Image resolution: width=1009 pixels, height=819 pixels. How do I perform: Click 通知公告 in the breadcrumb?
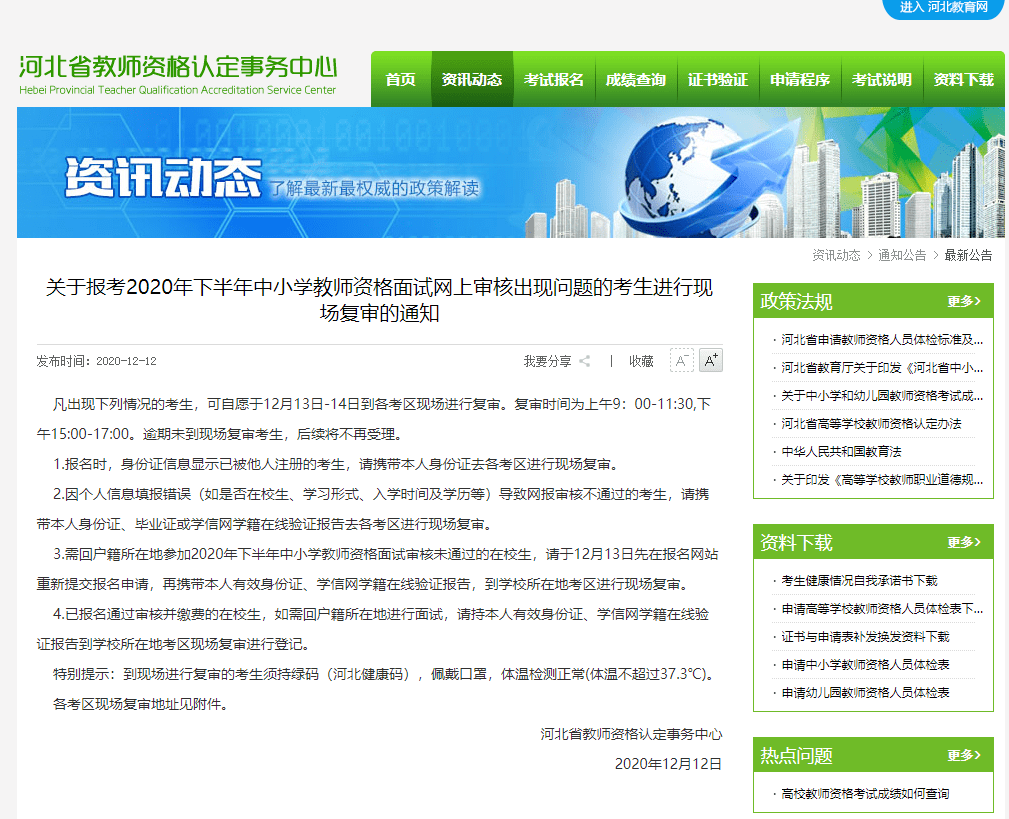(x=902, y=255)
